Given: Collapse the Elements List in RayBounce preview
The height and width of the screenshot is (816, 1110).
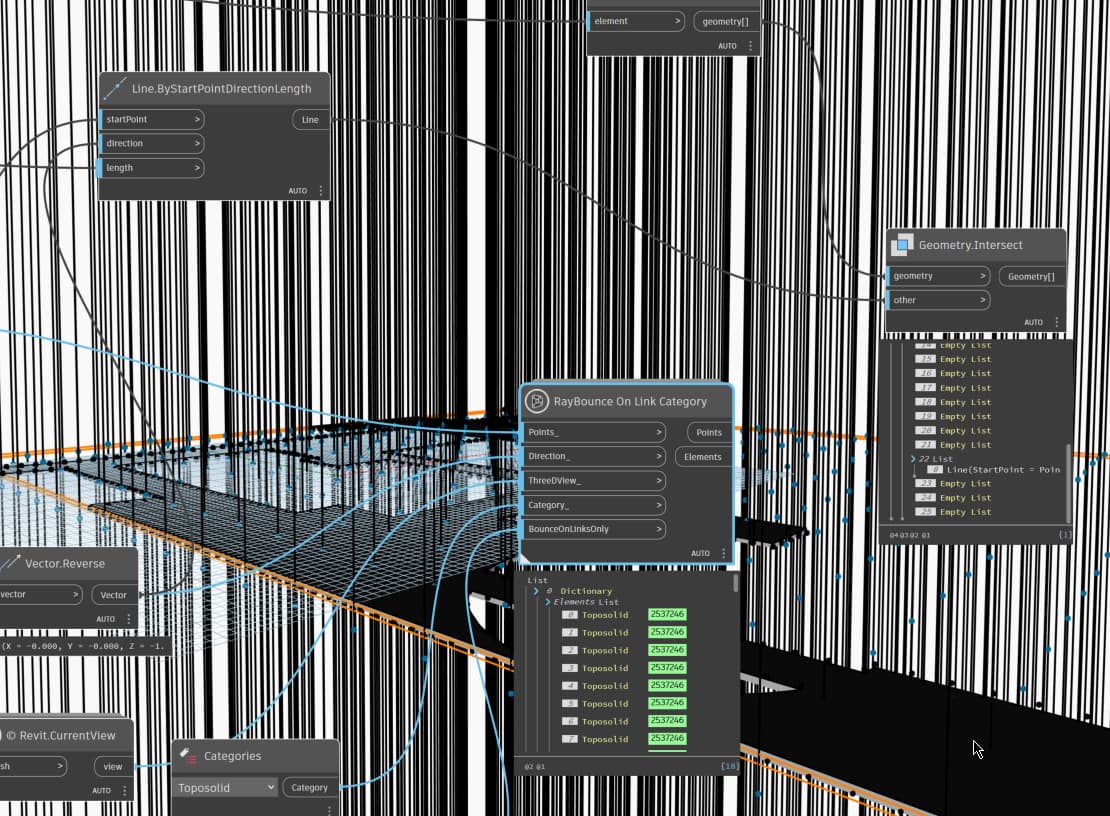Looking at the screenshot, I should pyautogui.click(x=547, y=602).
